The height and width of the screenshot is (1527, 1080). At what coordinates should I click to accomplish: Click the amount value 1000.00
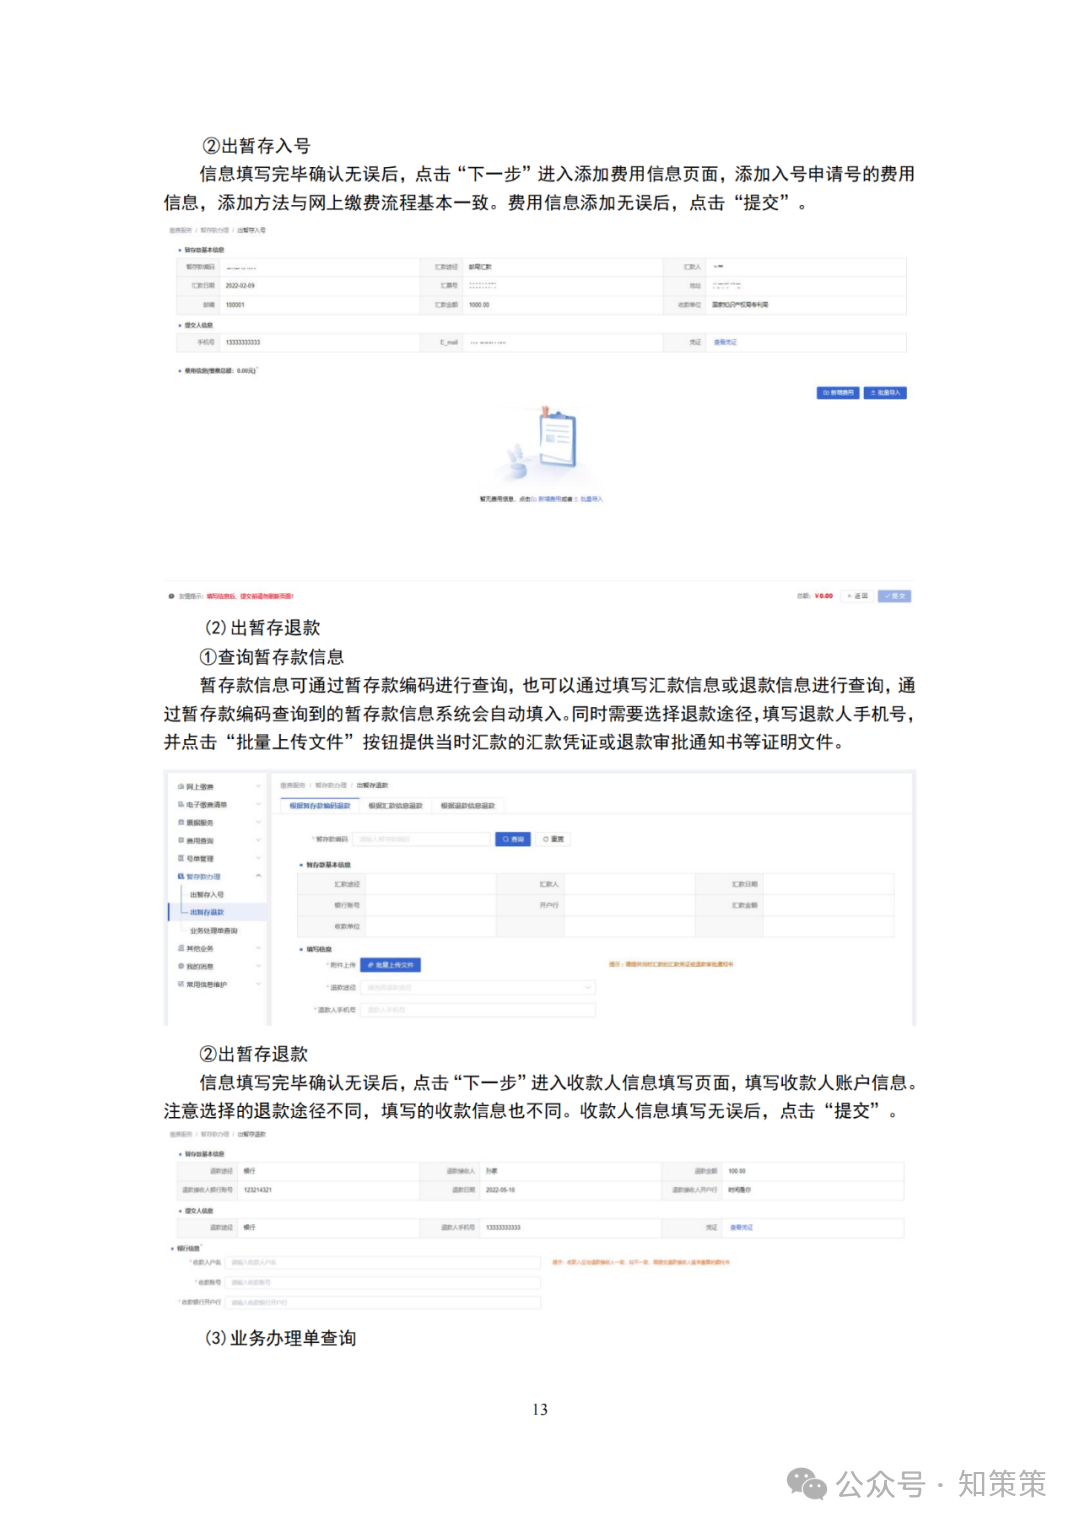[479, 305]
